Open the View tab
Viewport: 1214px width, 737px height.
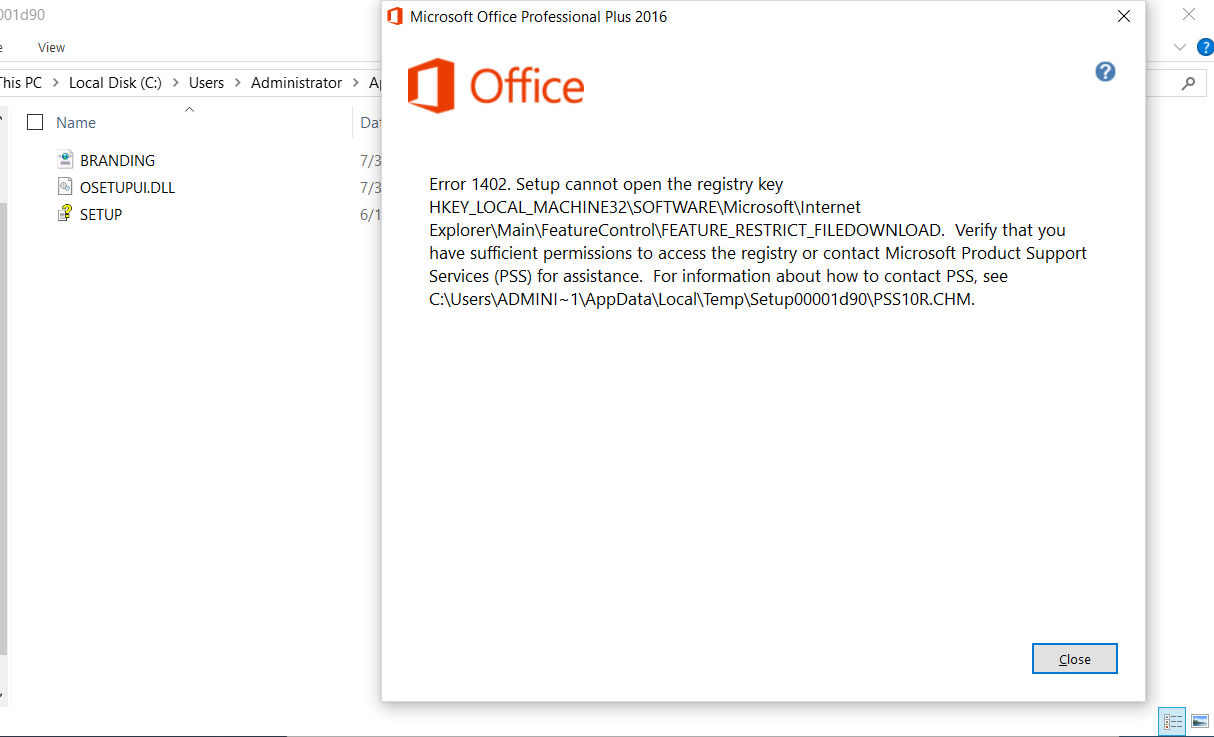point(51,47)
